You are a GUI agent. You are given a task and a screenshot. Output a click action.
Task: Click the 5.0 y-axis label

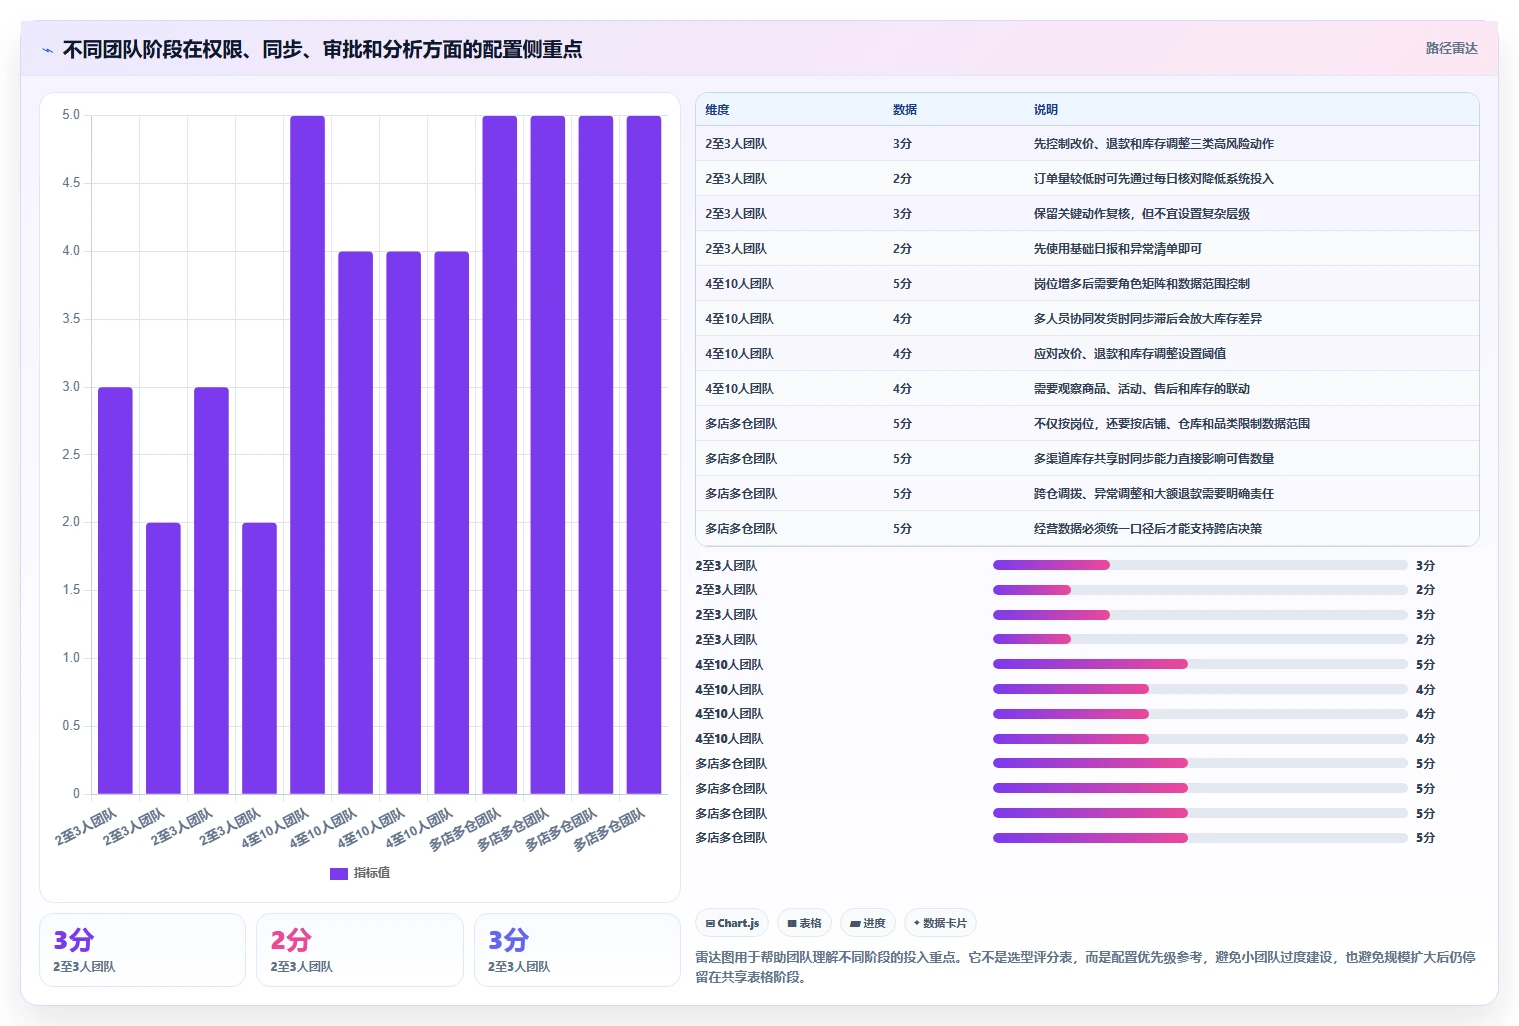71,115
